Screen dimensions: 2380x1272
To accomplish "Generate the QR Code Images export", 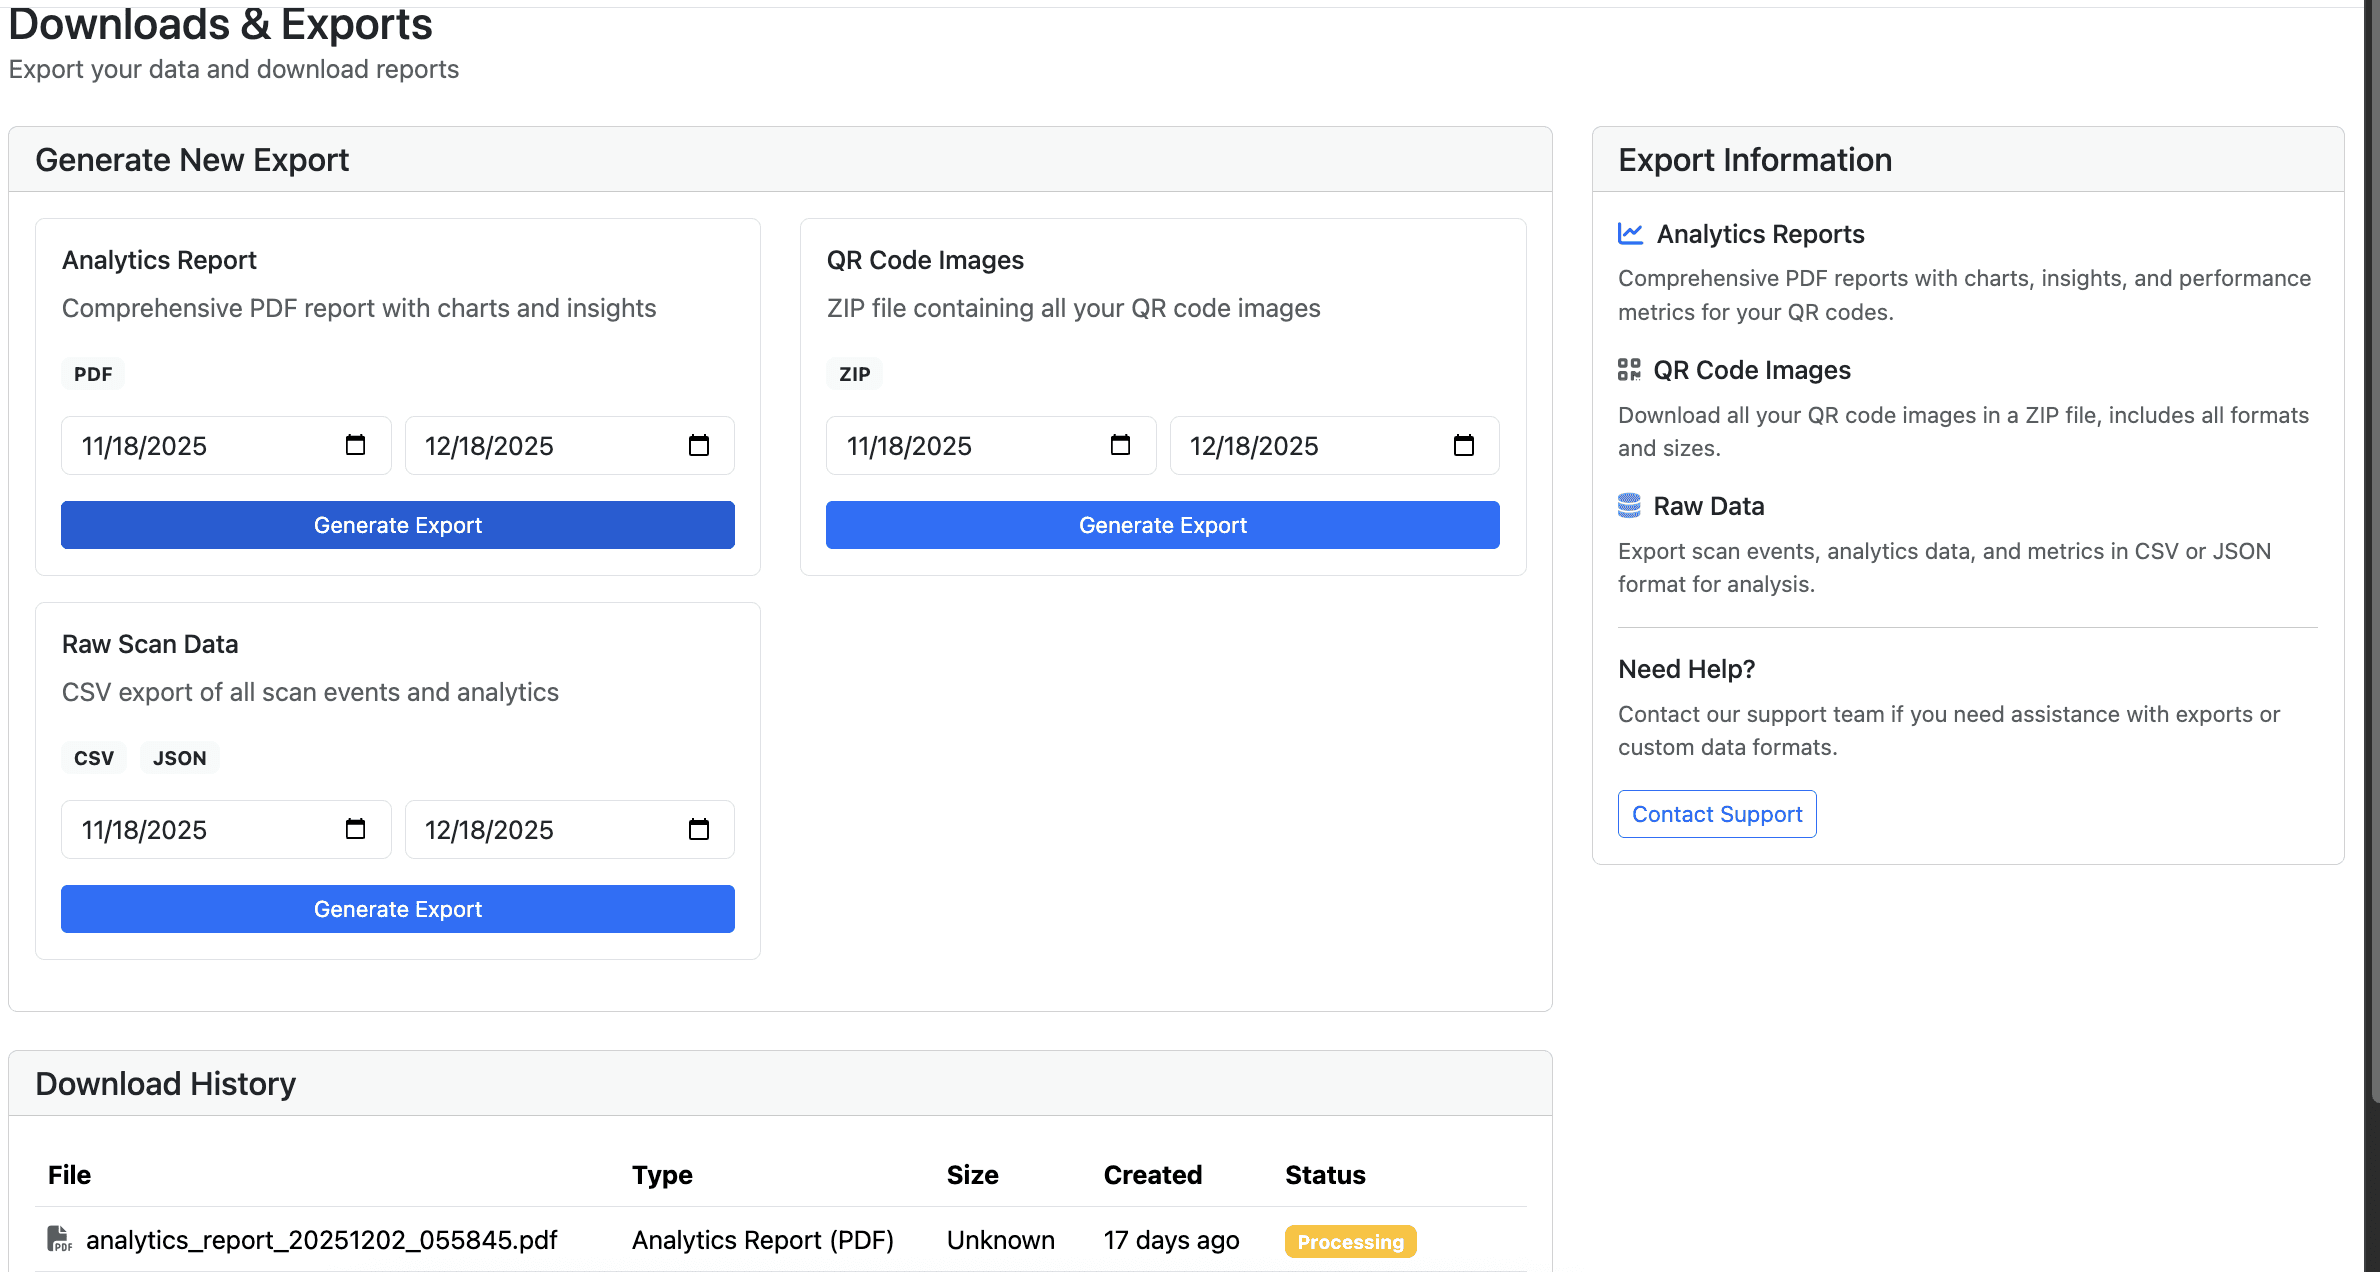I will 1161,524.
